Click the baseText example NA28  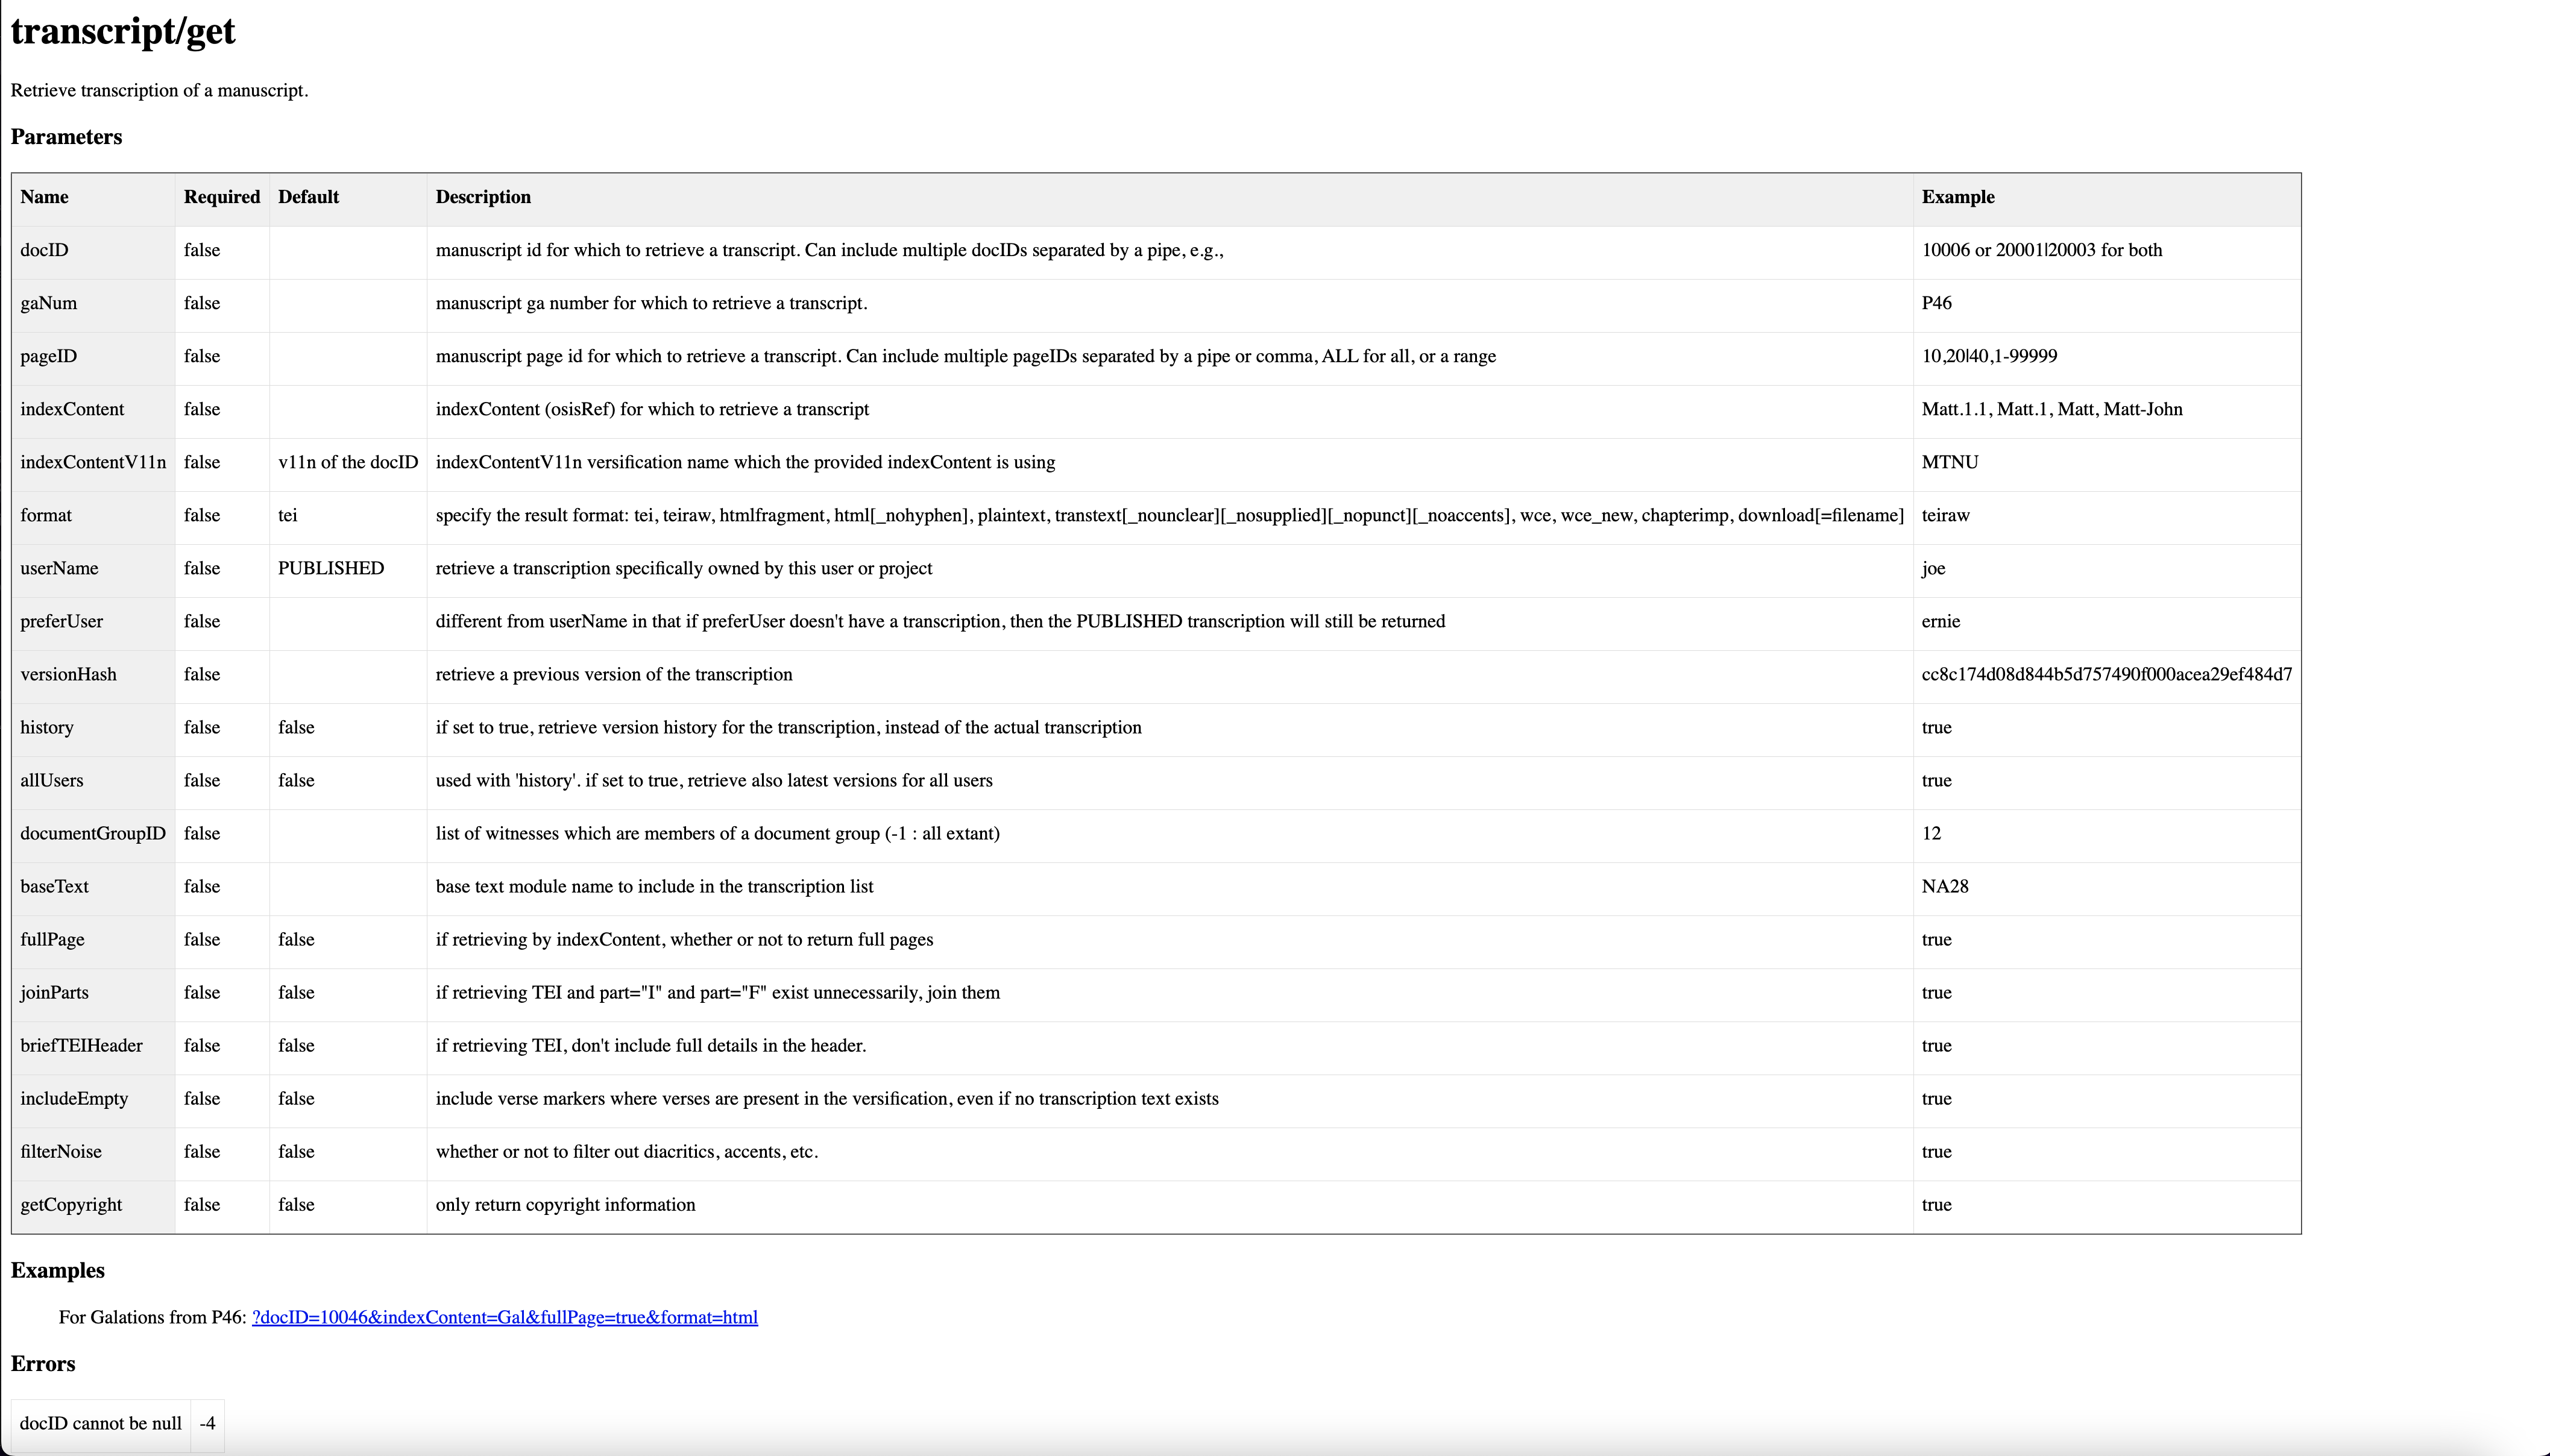[x=1944, y=886]
